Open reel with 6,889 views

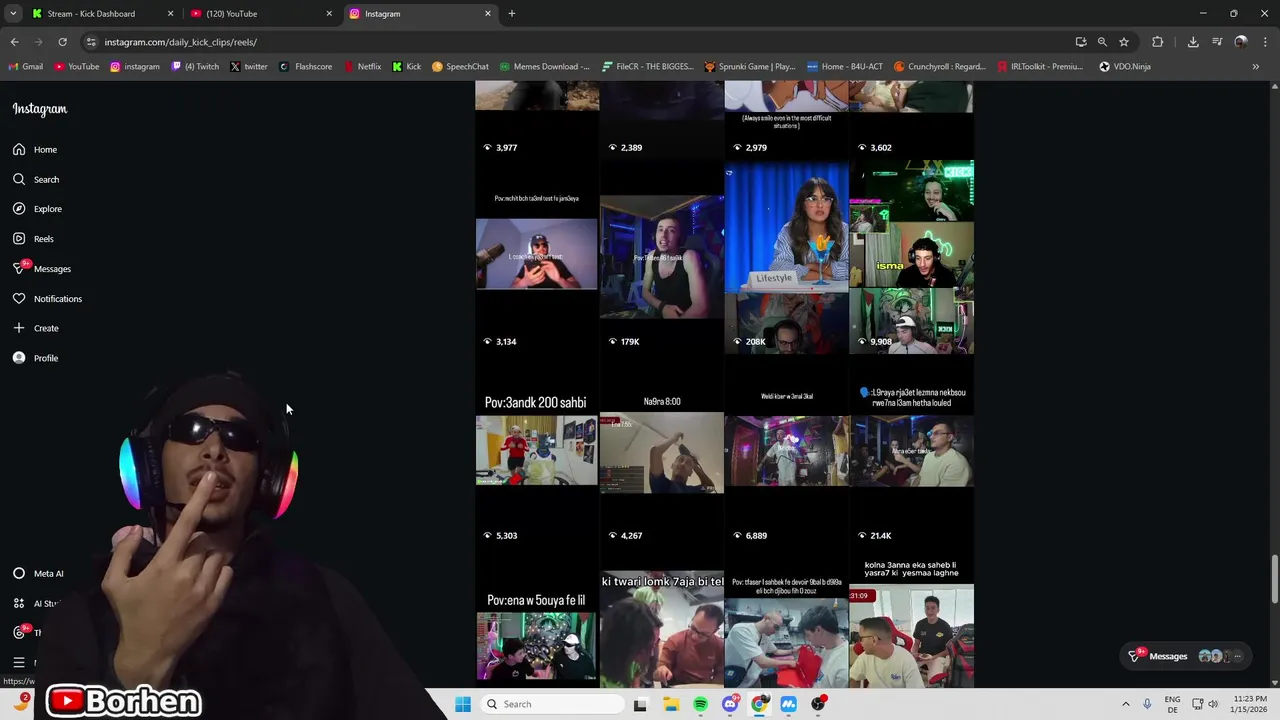coord(786,451)
